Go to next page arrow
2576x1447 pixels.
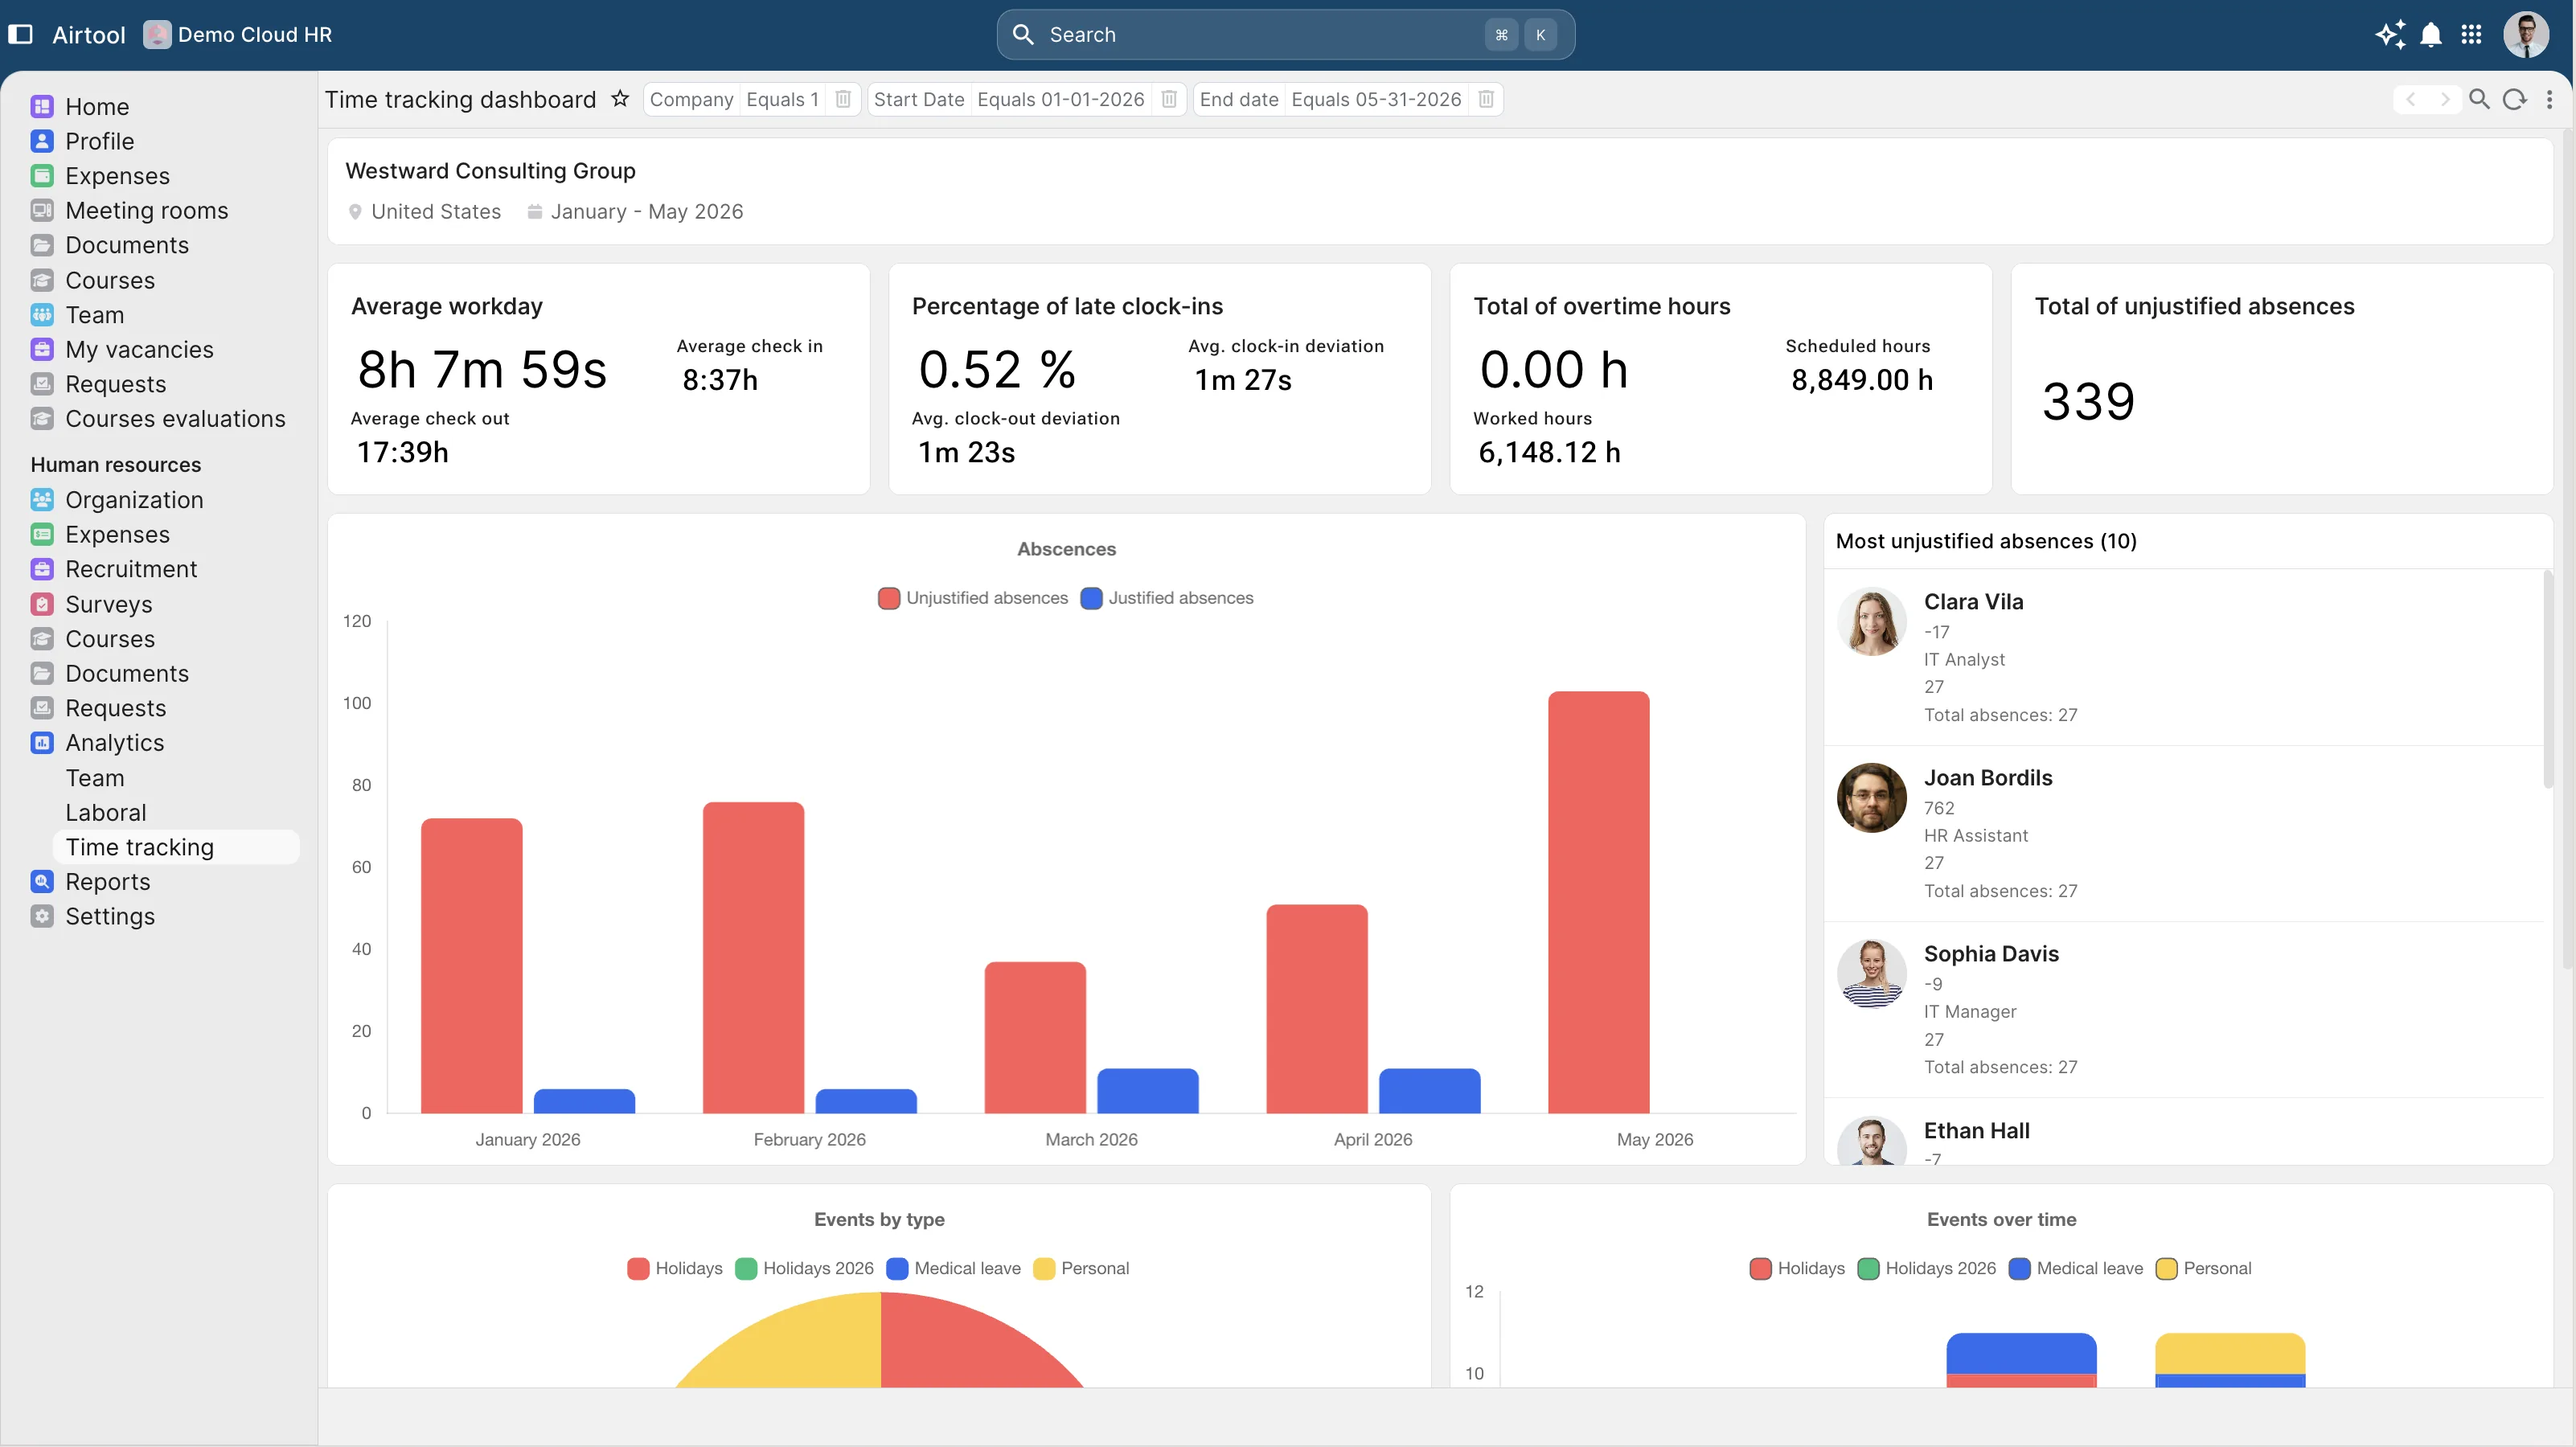click(2445, 99)
